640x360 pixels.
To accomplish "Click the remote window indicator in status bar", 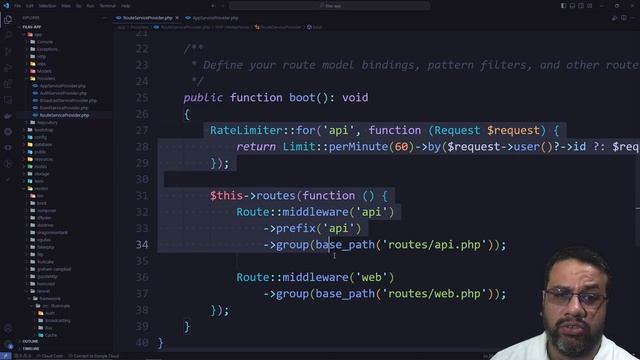I will pyautogui.click(x=5, y=356).
